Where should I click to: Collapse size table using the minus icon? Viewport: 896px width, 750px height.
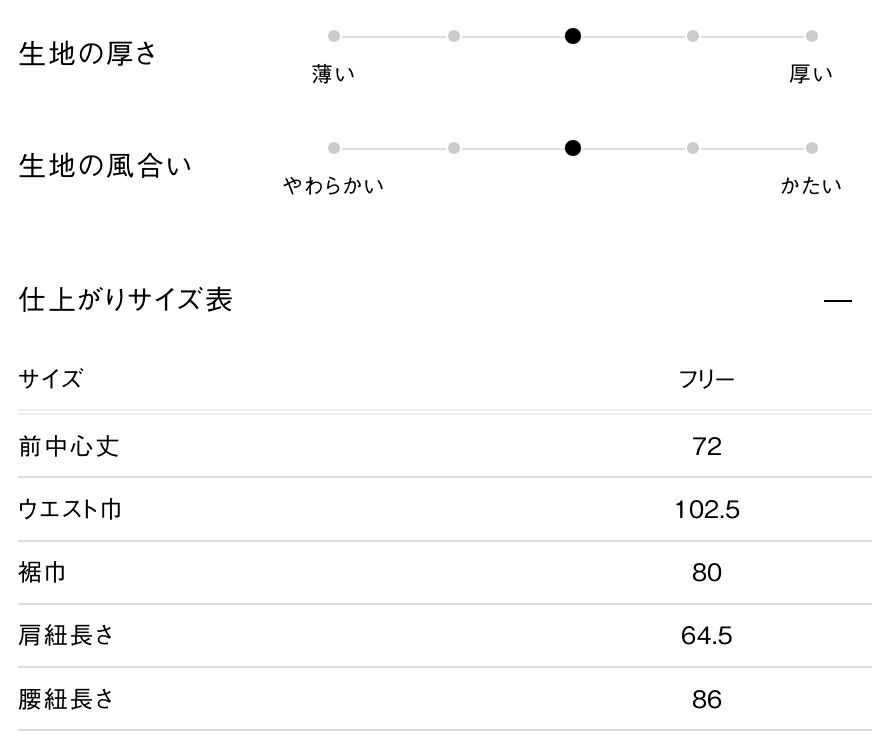838,300
